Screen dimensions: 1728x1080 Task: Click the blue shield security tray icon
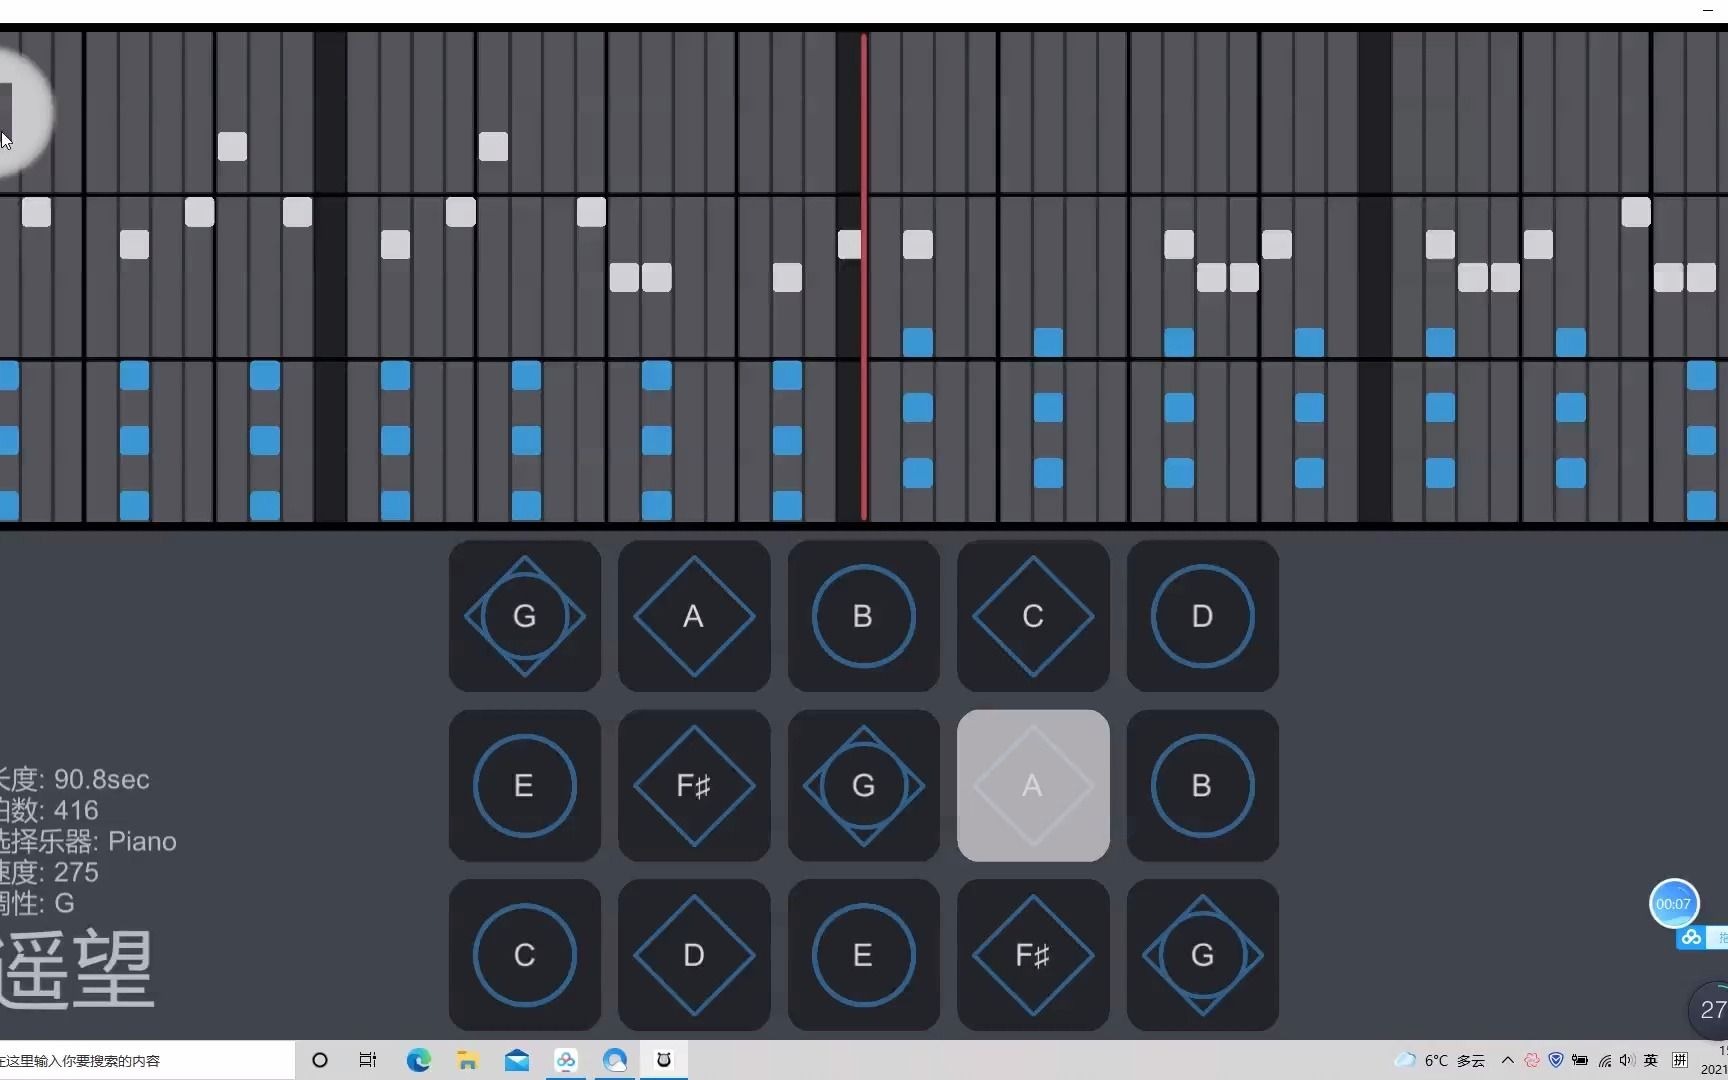point(1556,1060)
